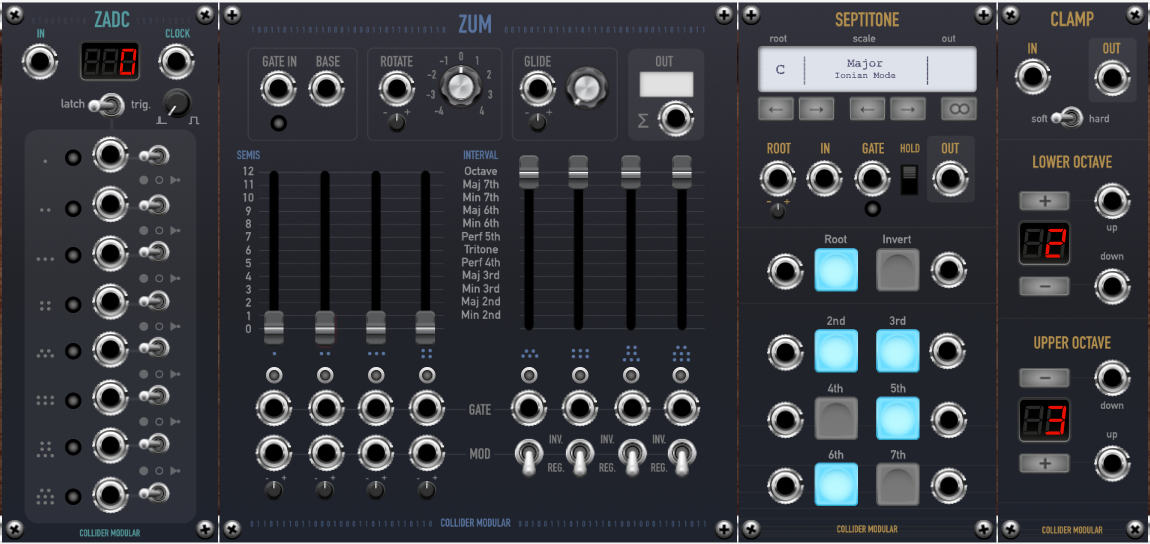Toggle the Septitone HOLD switch

(909, 180)
